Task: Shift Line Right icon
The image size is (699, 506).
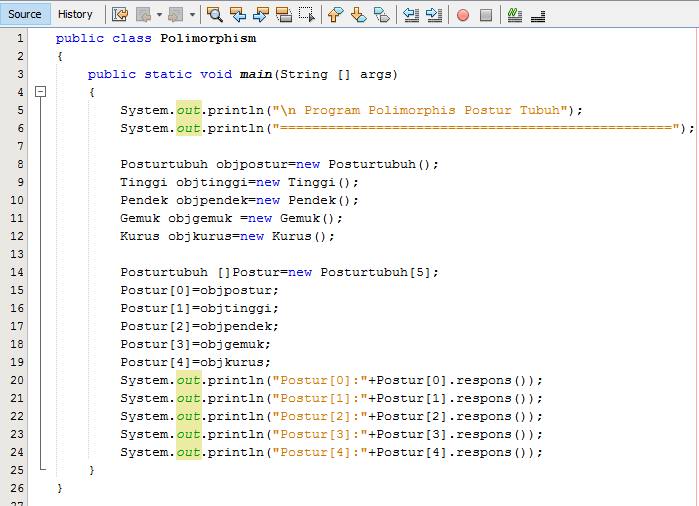Action: [x=434, y=15]
